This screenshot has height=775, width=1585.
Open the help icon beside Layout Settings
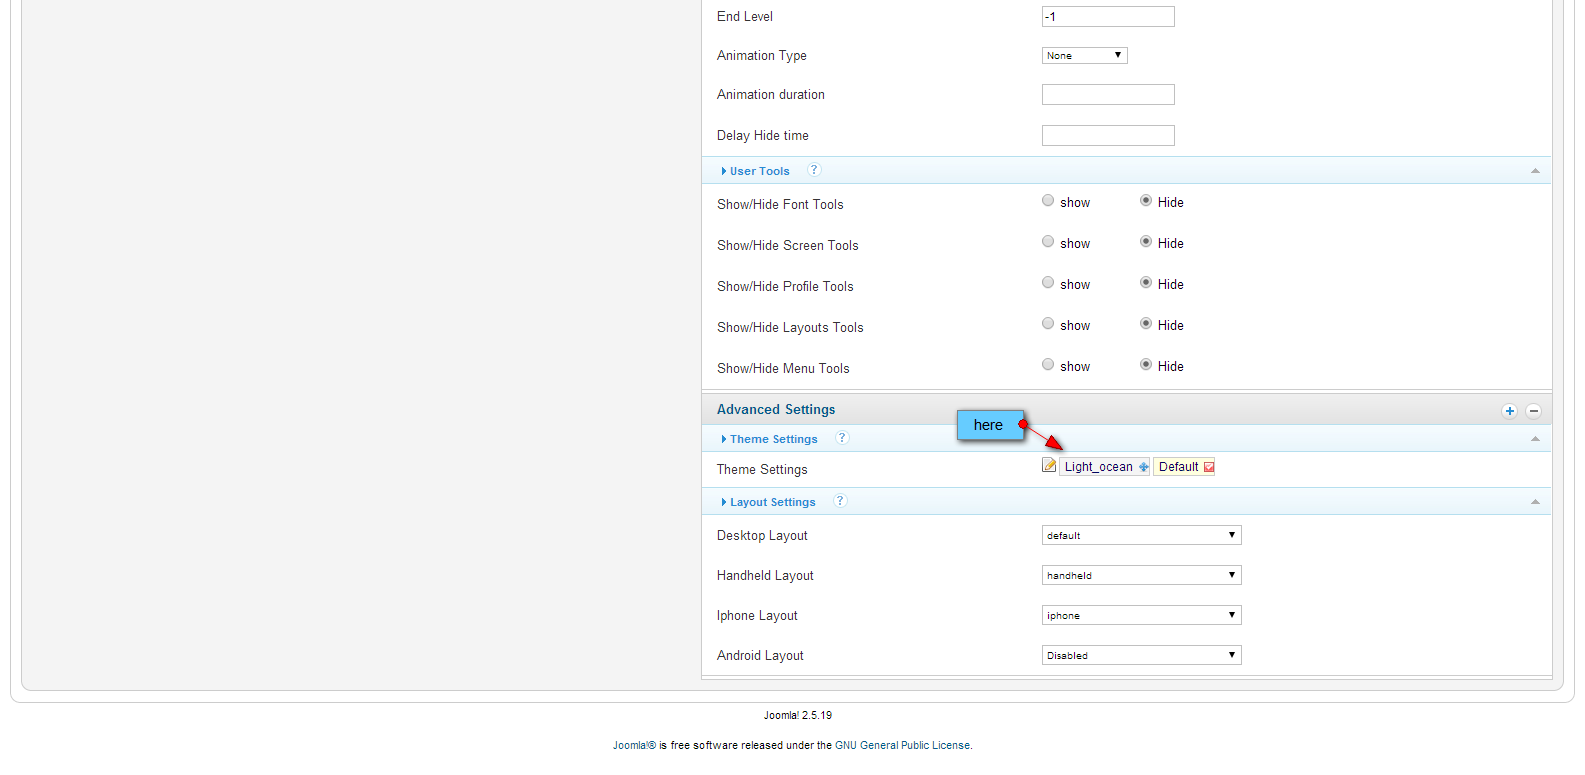click(840, 501)
